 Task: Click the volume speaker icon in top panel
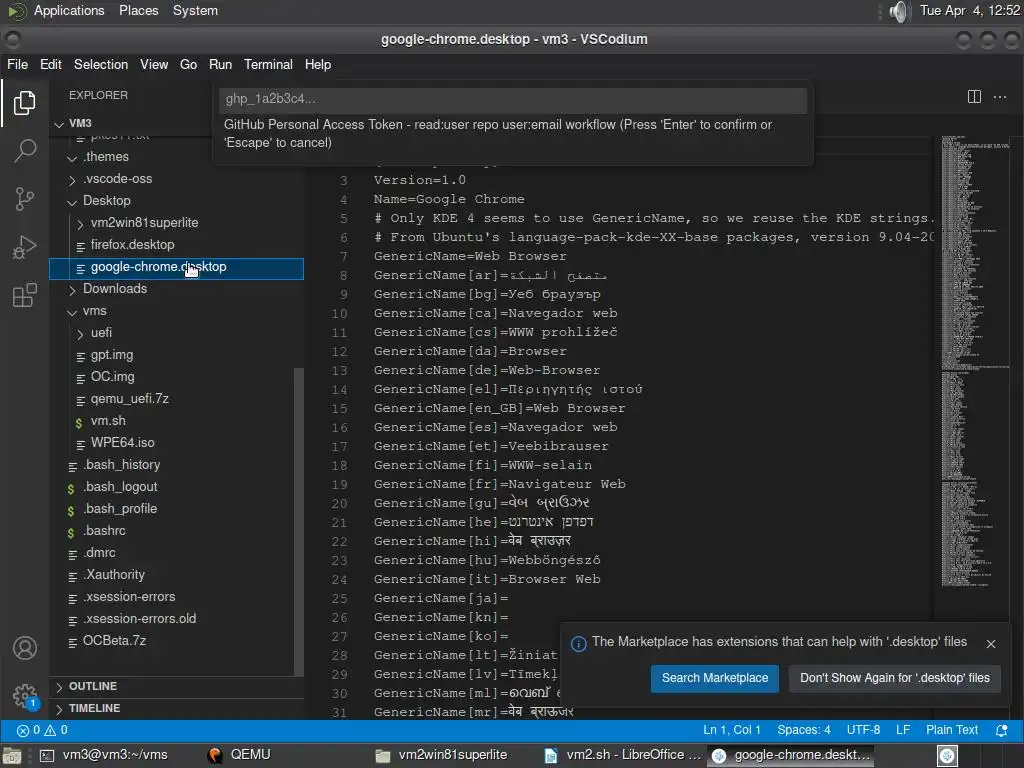899,11
